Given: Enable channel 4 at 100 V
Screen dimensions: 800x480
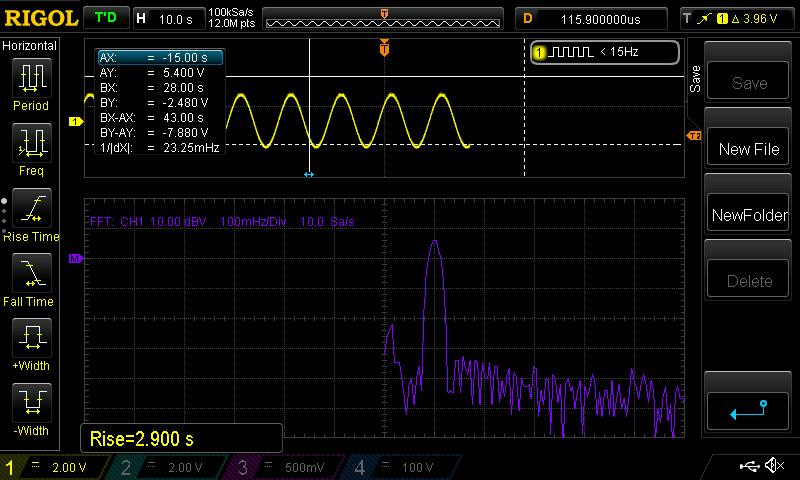Looking at the screenshot, I should [x=398, y=467].
